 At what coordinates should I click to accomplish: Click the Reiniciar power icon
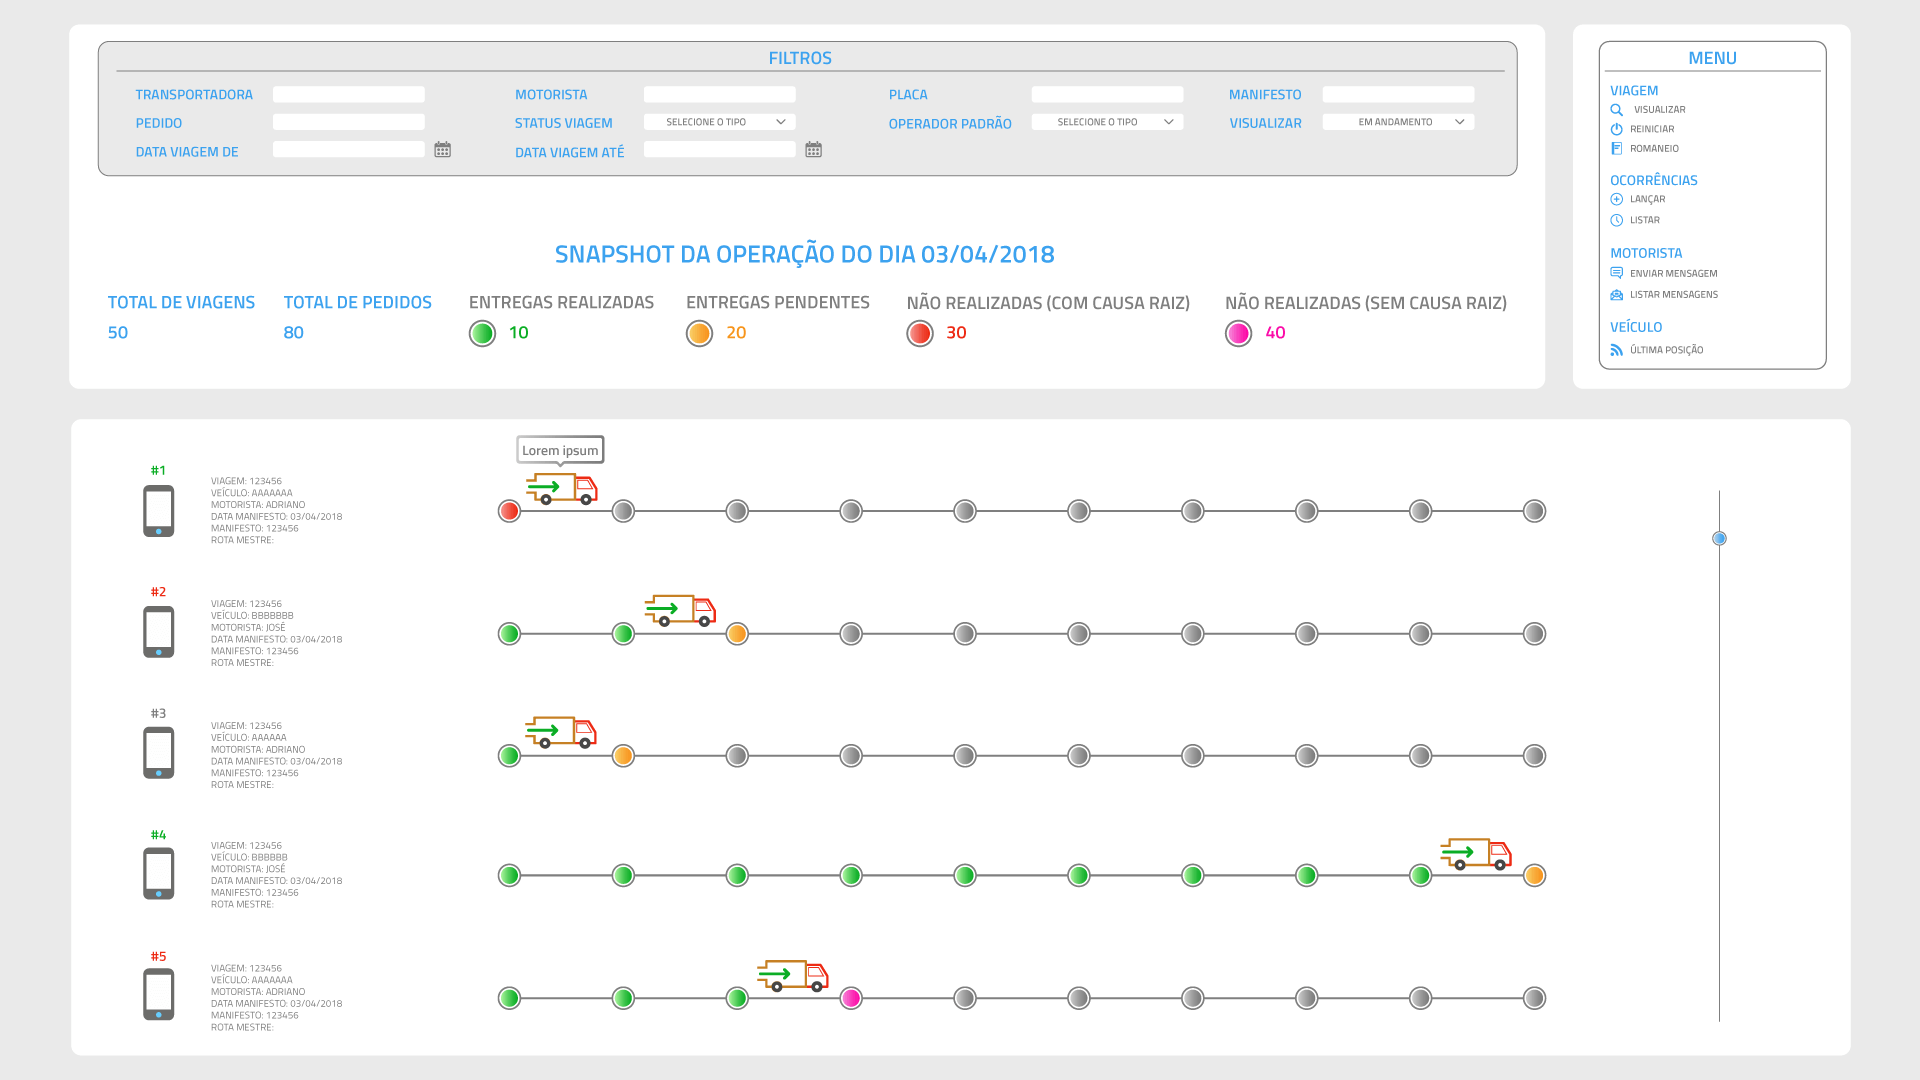1616,129
